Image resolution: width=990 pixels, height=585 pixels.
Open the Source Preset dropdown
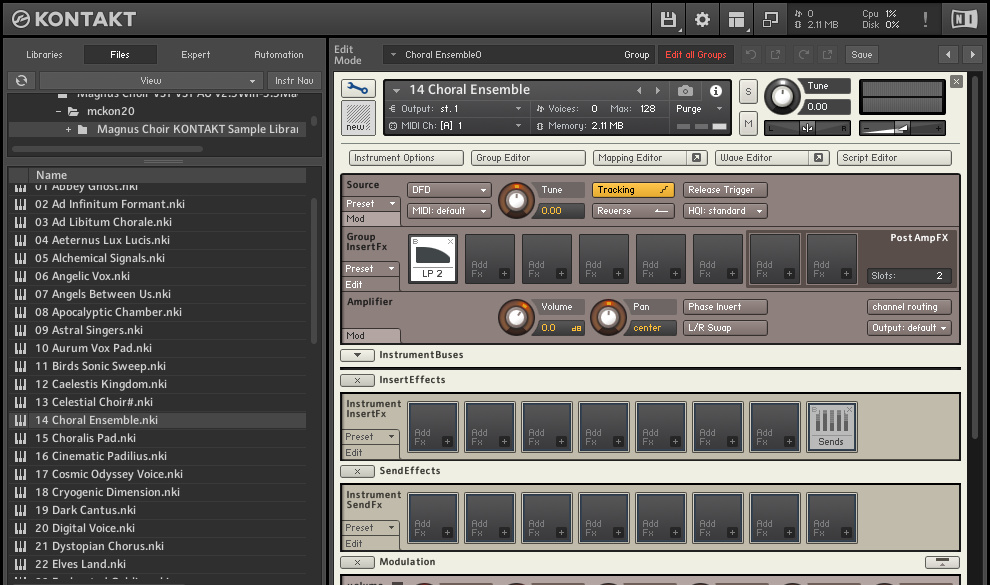coord(371,204)
